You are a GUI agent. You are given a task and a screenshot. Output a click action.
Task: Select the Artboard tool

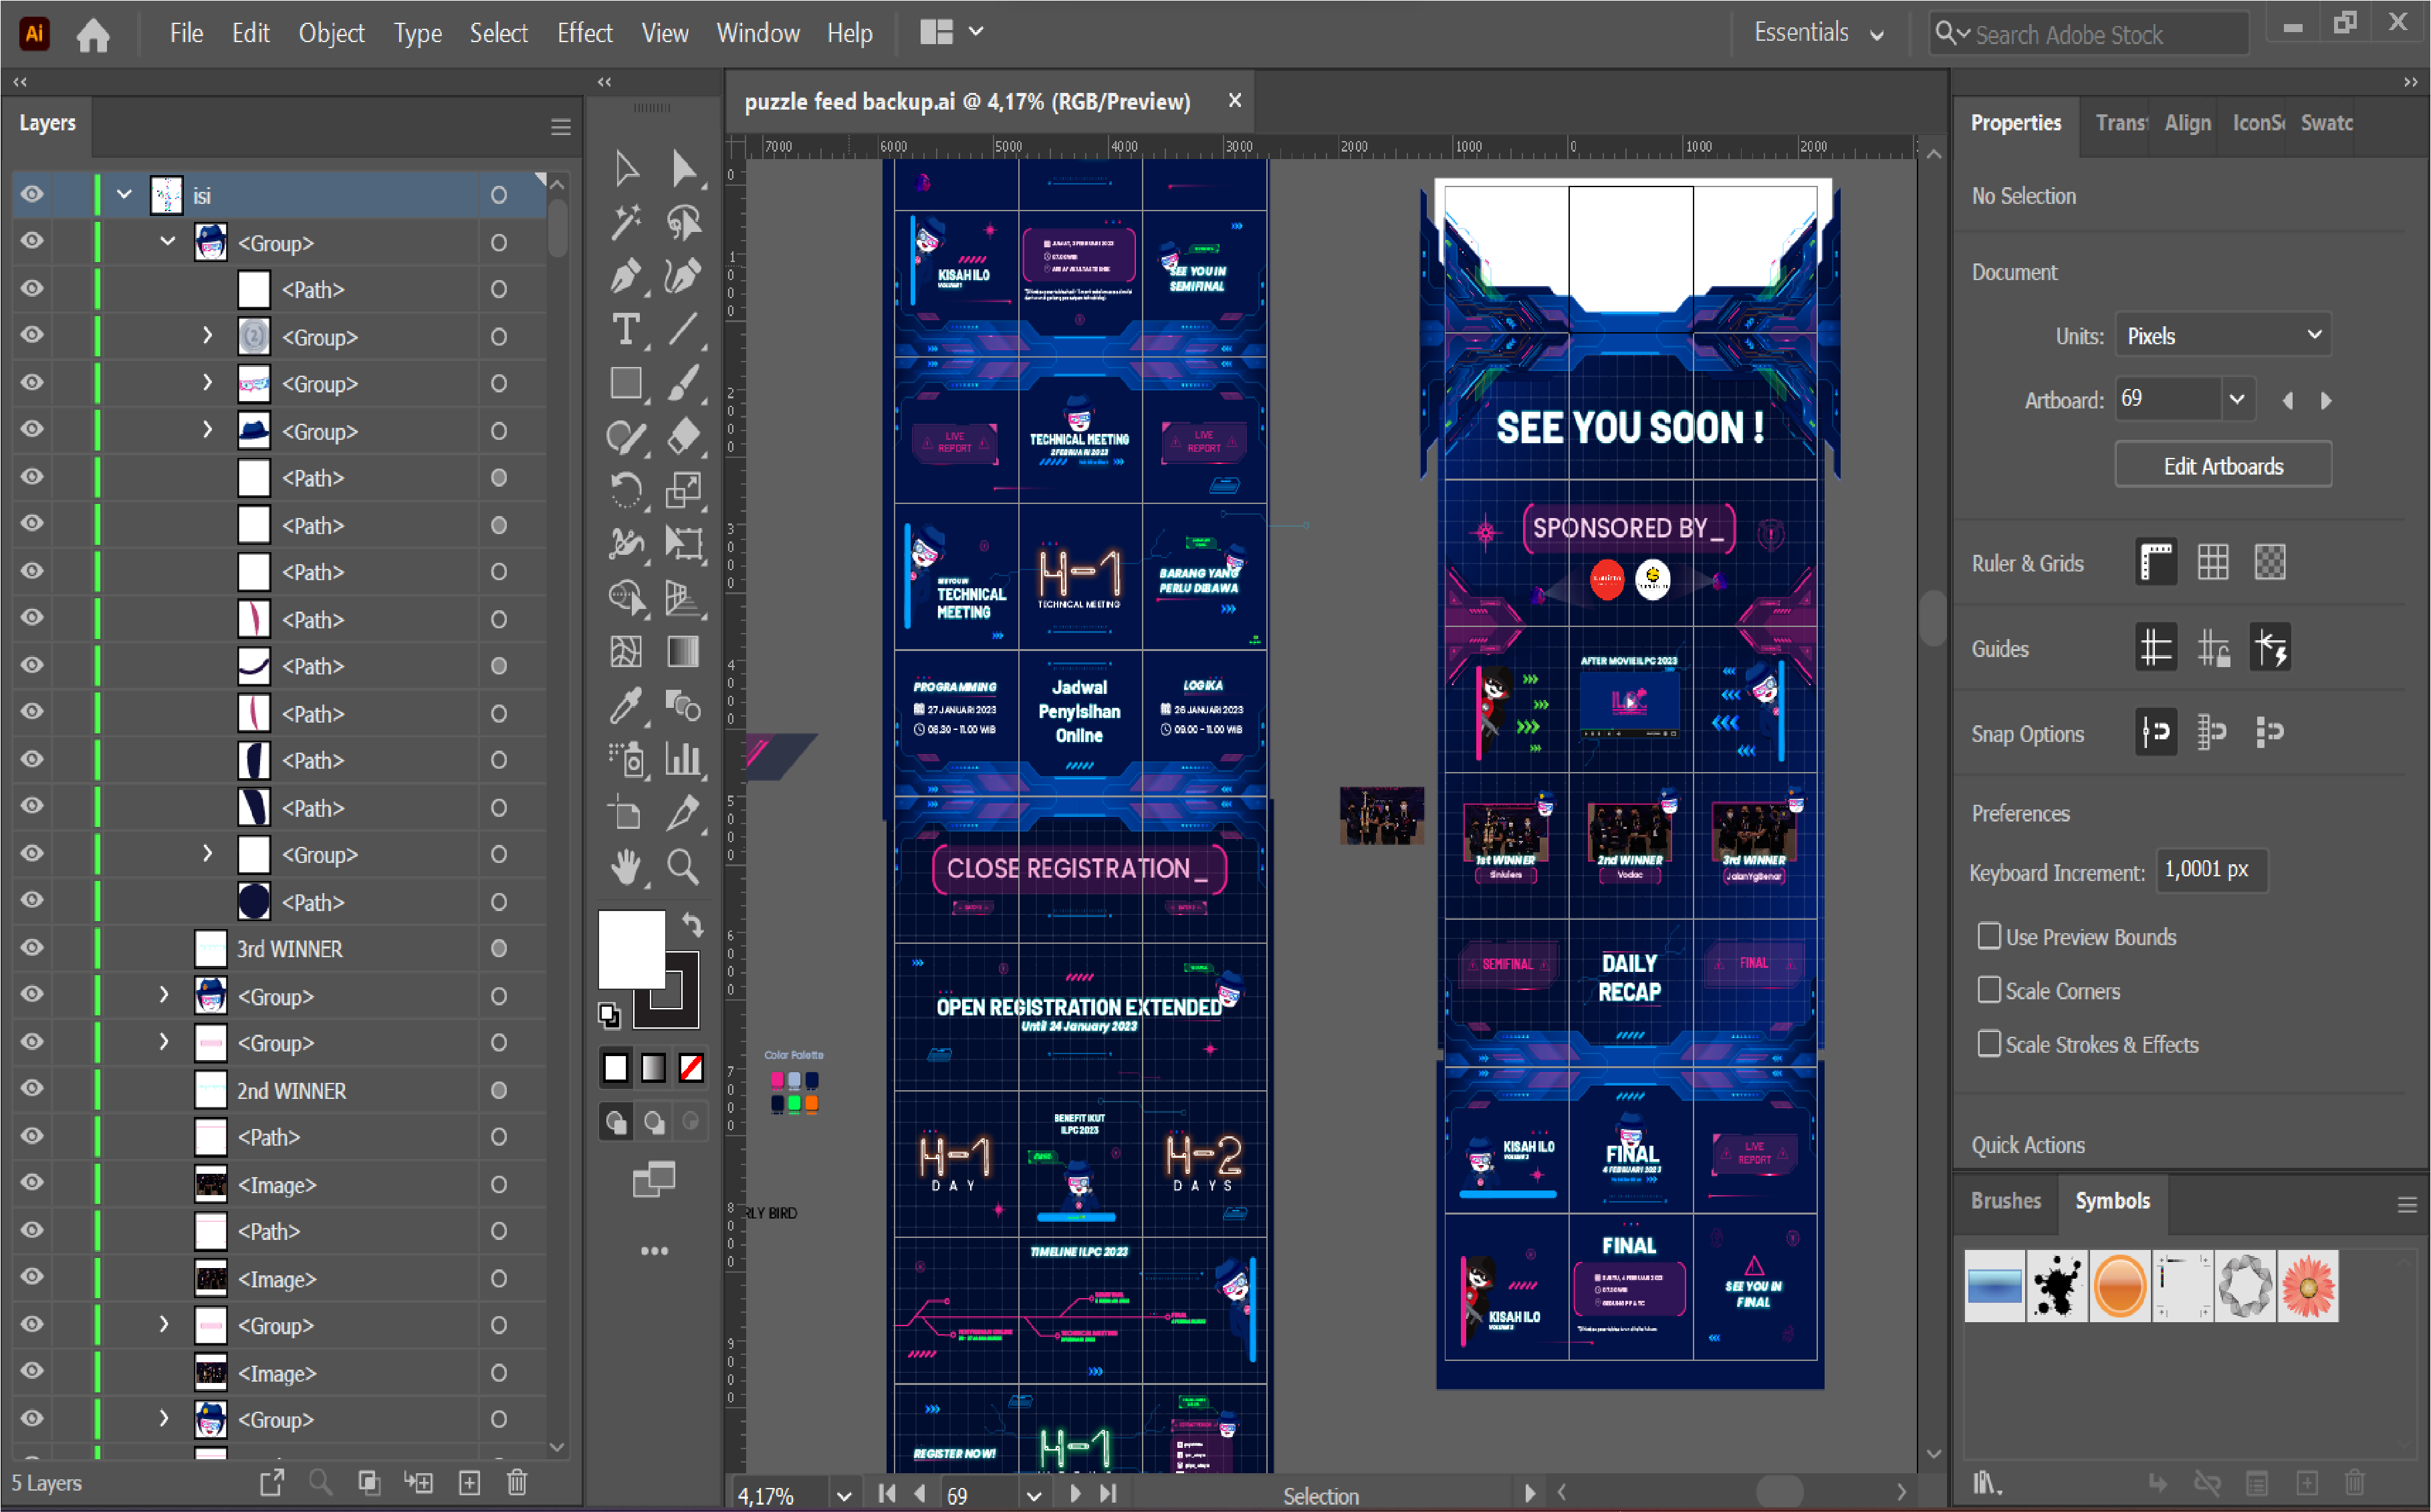627,814
